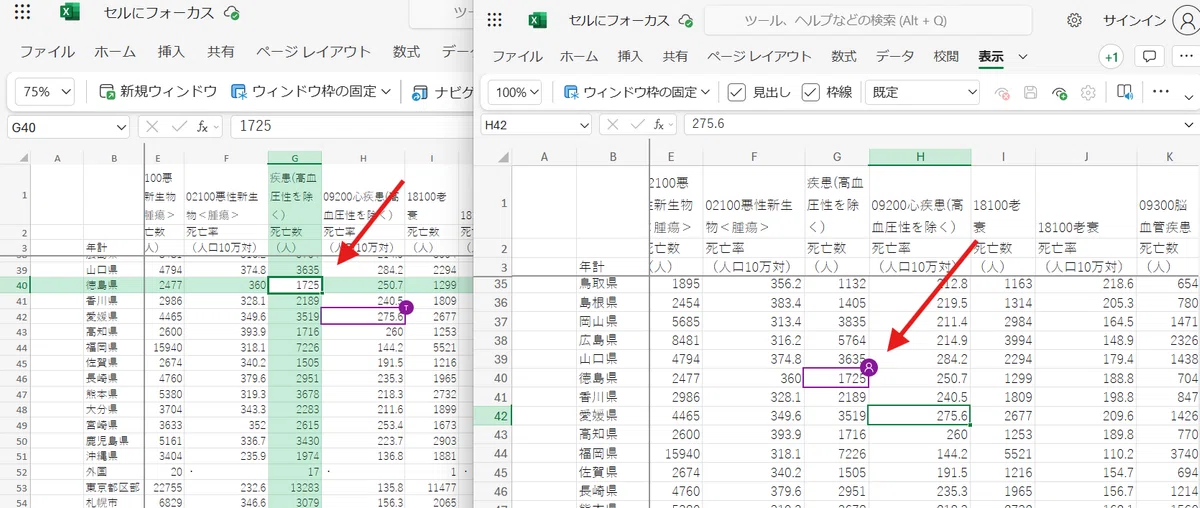Open データ tab in right window
Viewport: 1200px width, 508px height.
(x=895, y=57)
